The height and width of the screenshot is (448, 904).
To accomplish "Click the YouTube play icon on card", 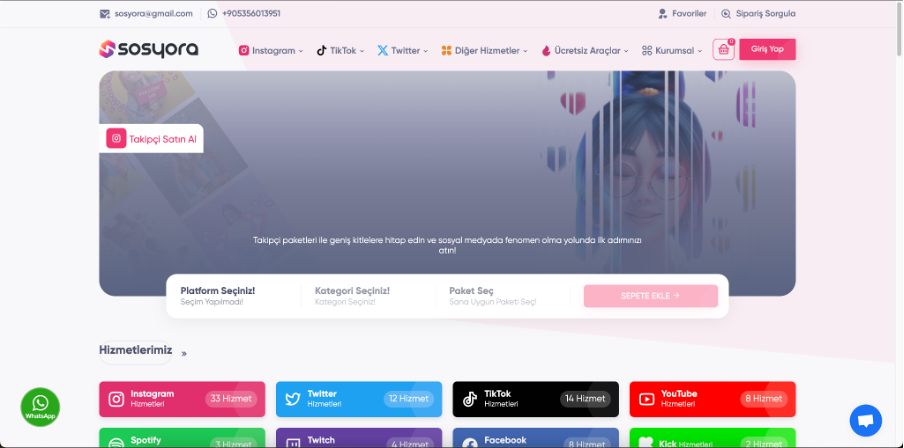I will 647,399.
